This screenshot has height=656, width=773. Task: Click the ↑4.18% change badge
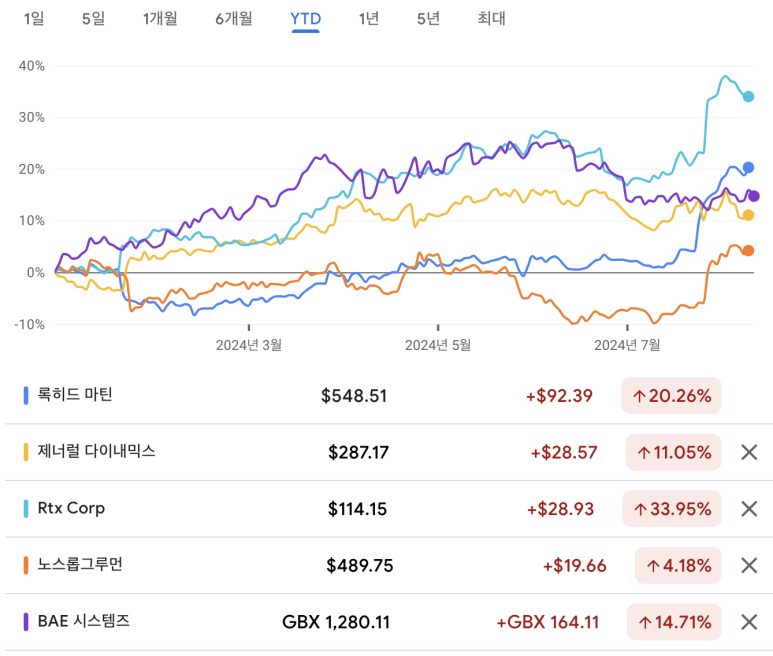[678, 565]
